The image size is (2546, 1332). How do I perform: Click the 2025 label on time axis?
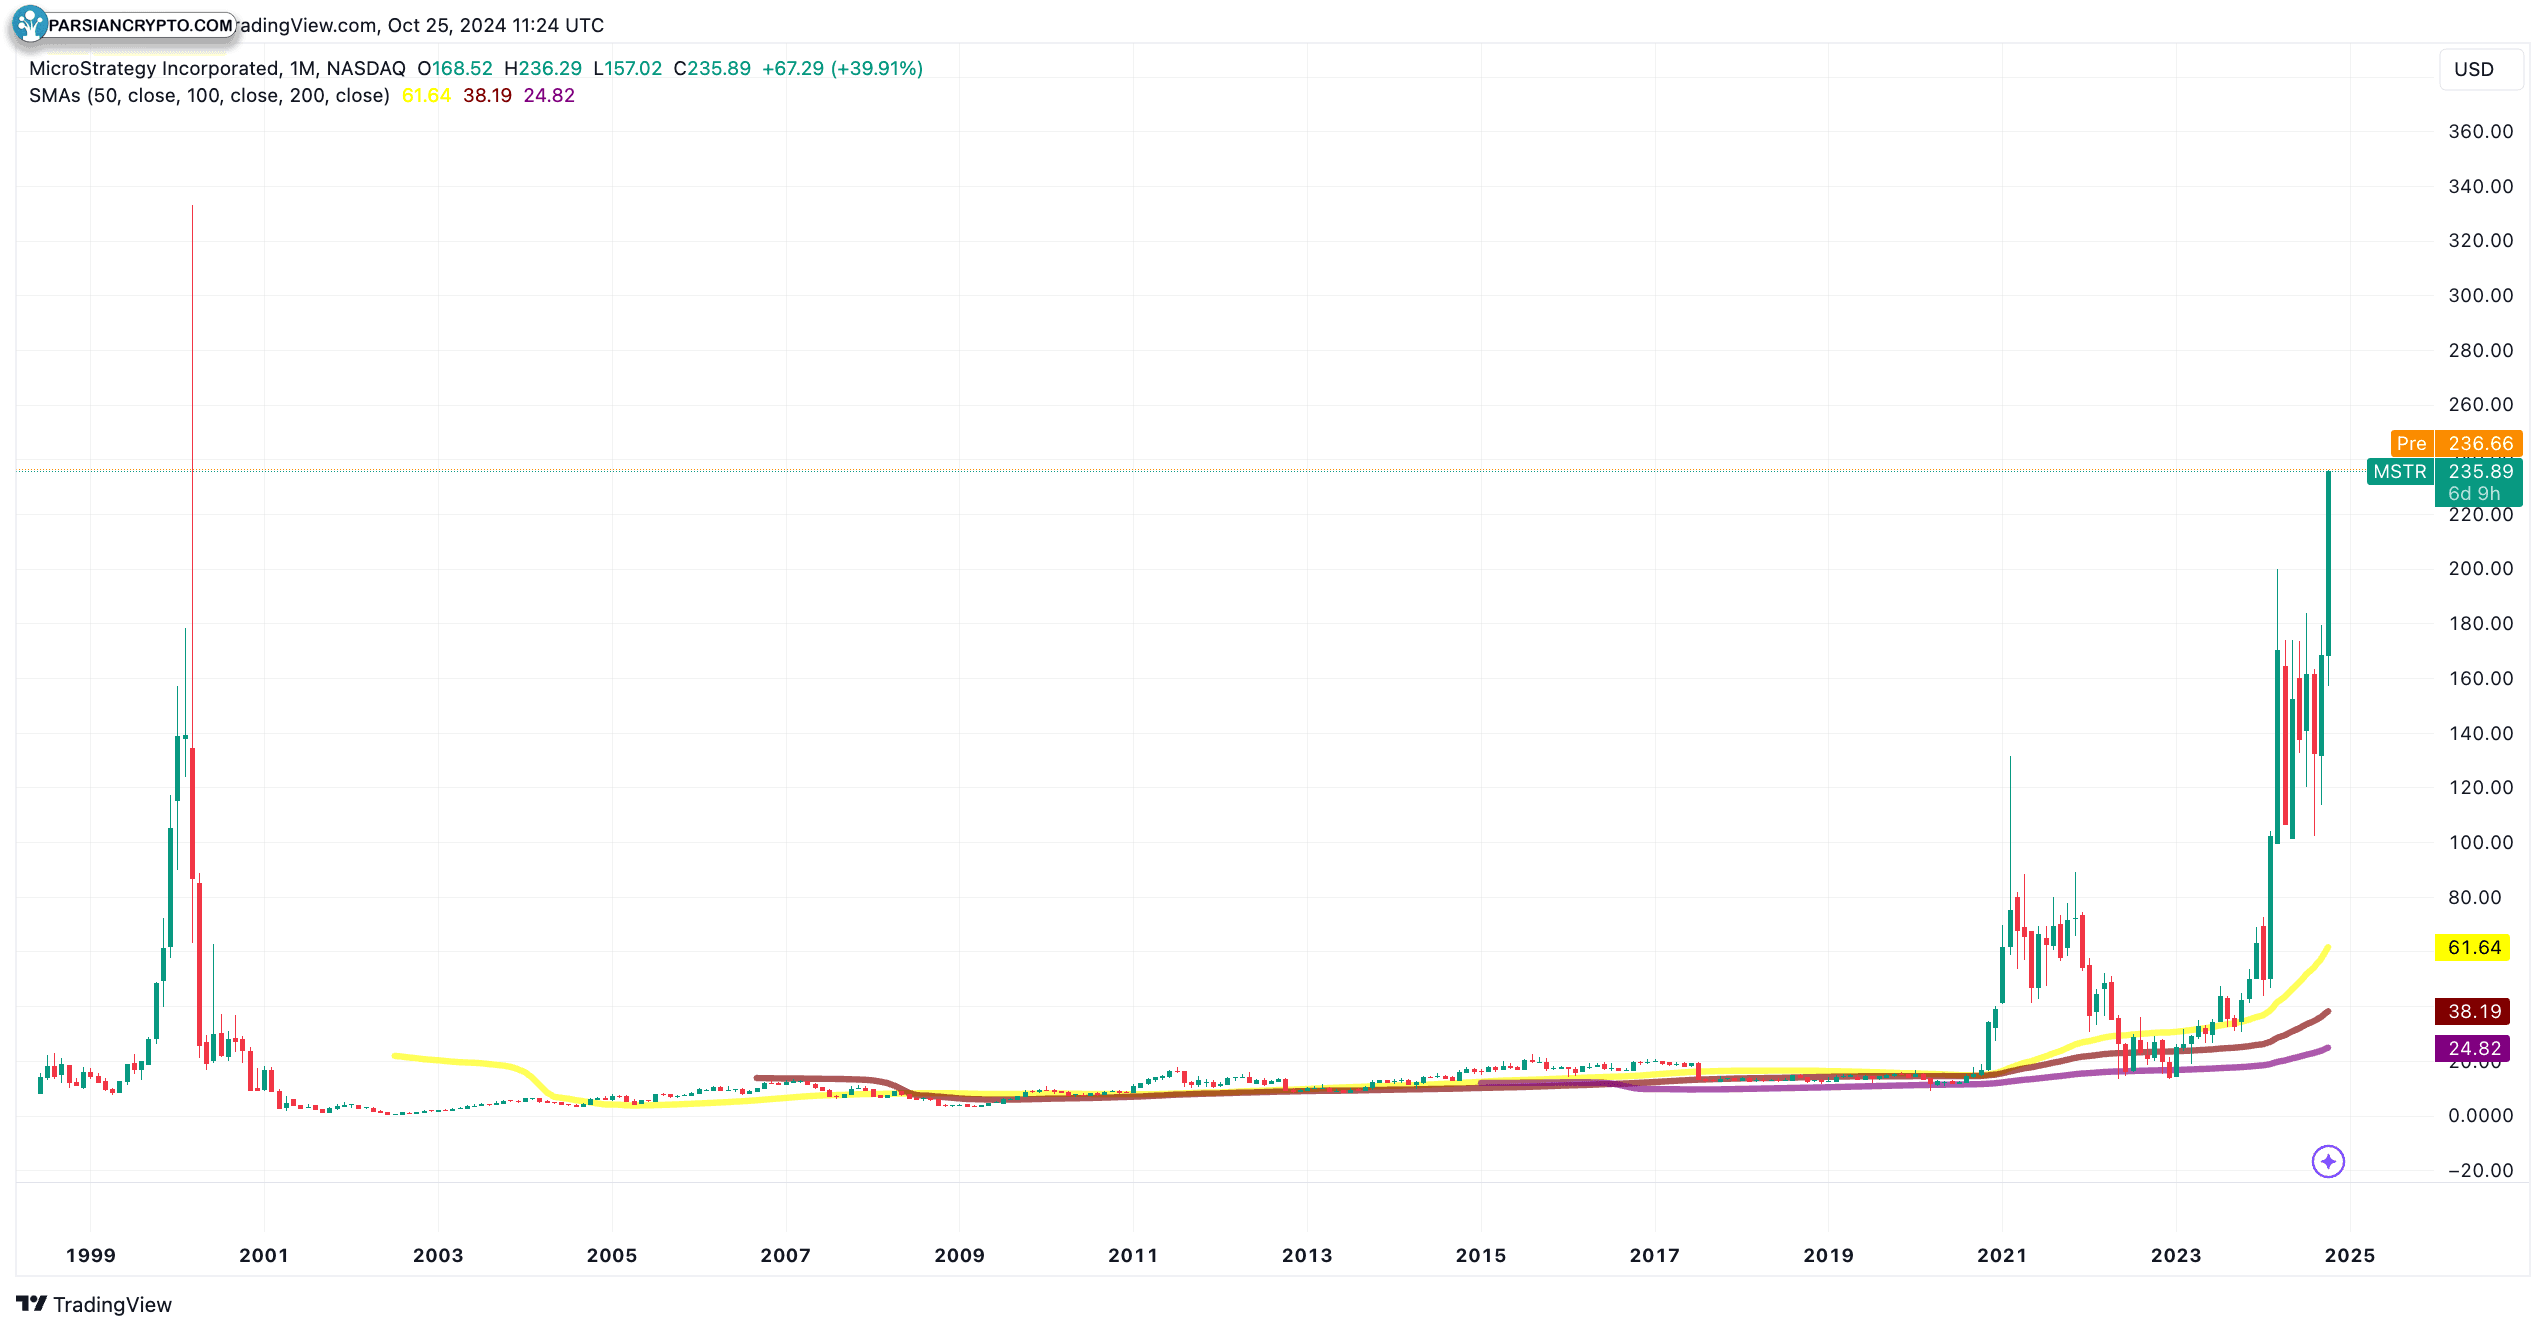click(x=2350, y=1255)
